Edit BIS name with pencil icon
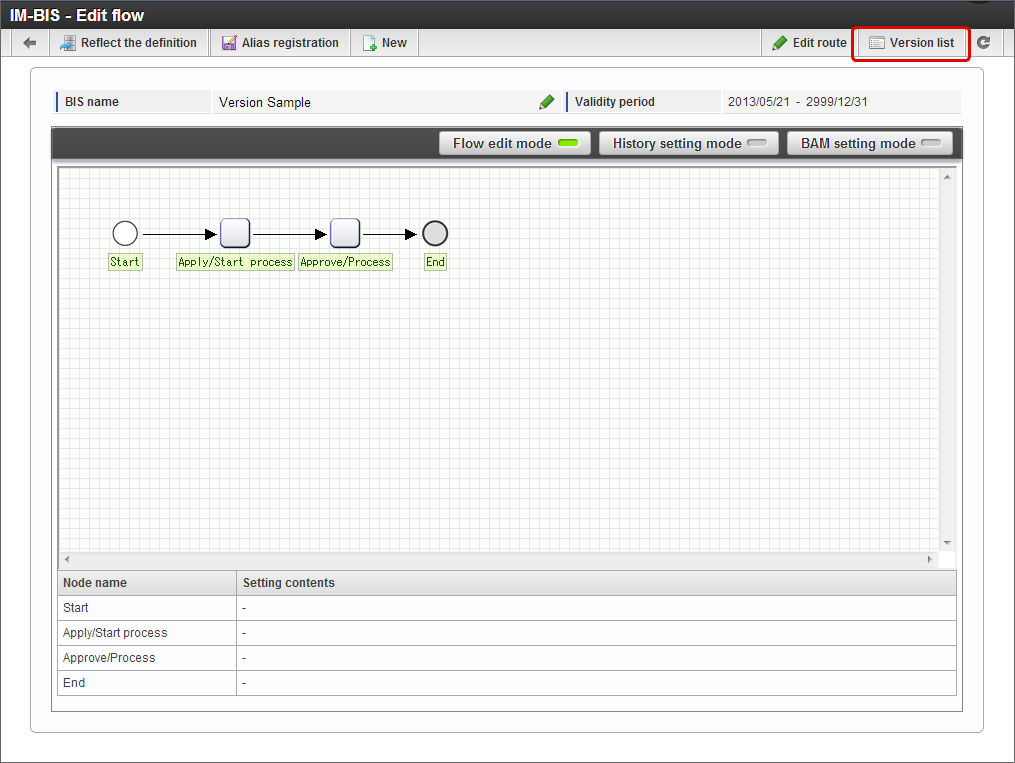Image resolution: width=1015 pixels, height=763 pixels. point(546,102)
